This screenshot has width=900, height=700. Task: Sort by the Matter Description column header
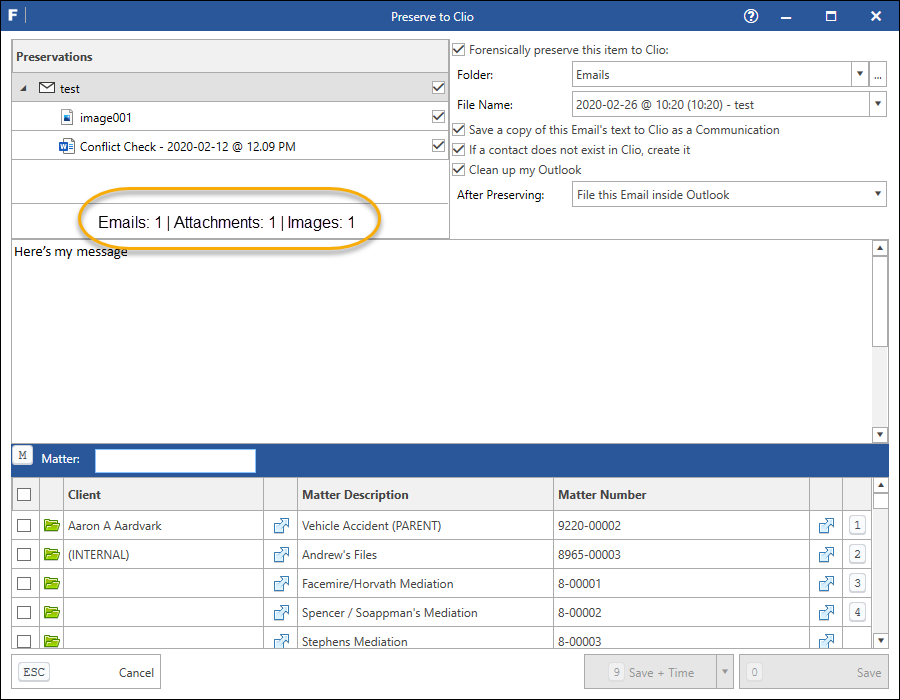click(x=425, y=494)
